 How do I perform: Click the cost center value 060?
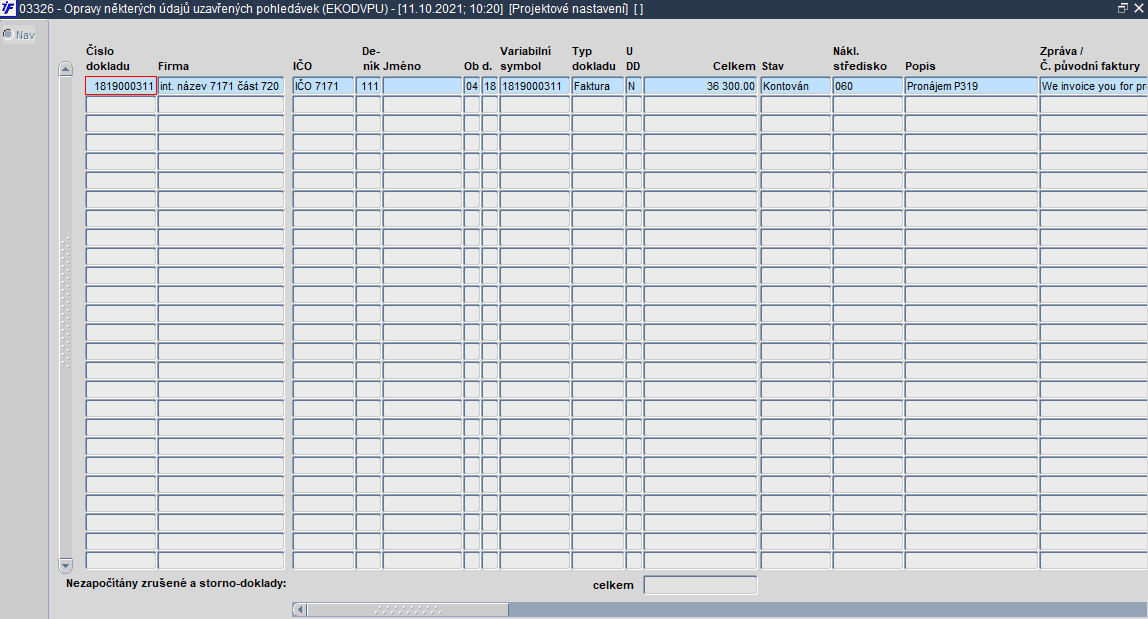point(867,86)
